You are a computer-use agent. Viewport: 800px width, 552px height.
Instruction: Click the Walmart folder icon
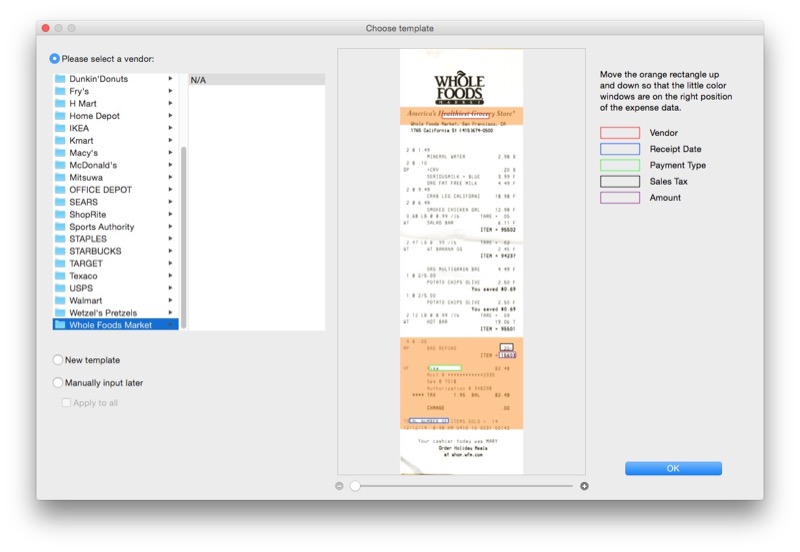[60, 300]
